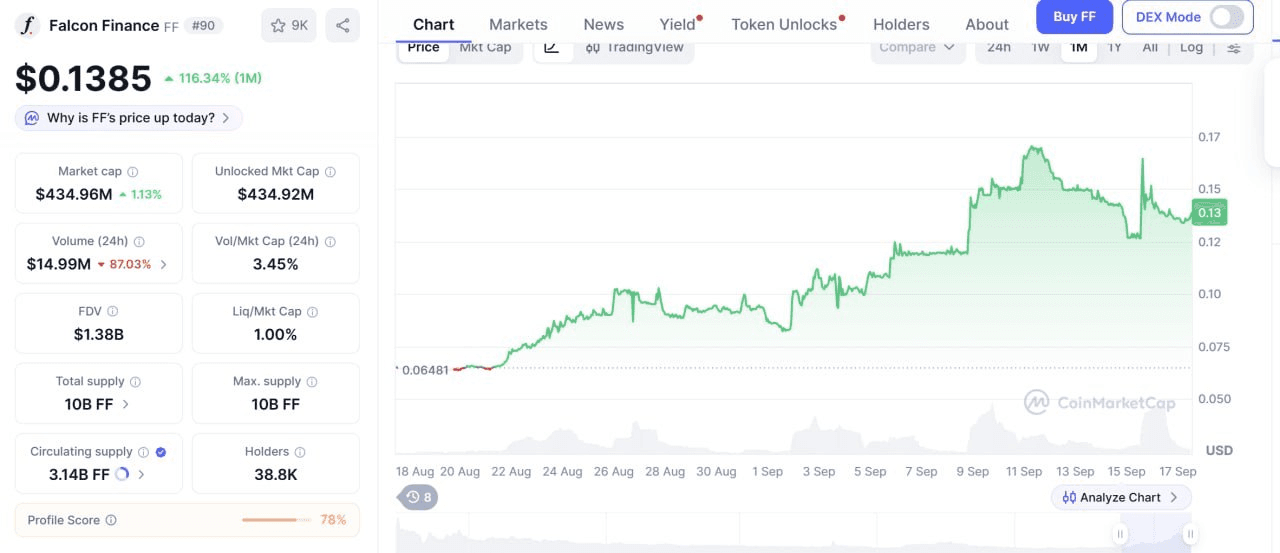Viewport: 1280px width, 553px height.
Task: Click the Profile Score bar
Action: click(x=276, y=520)
